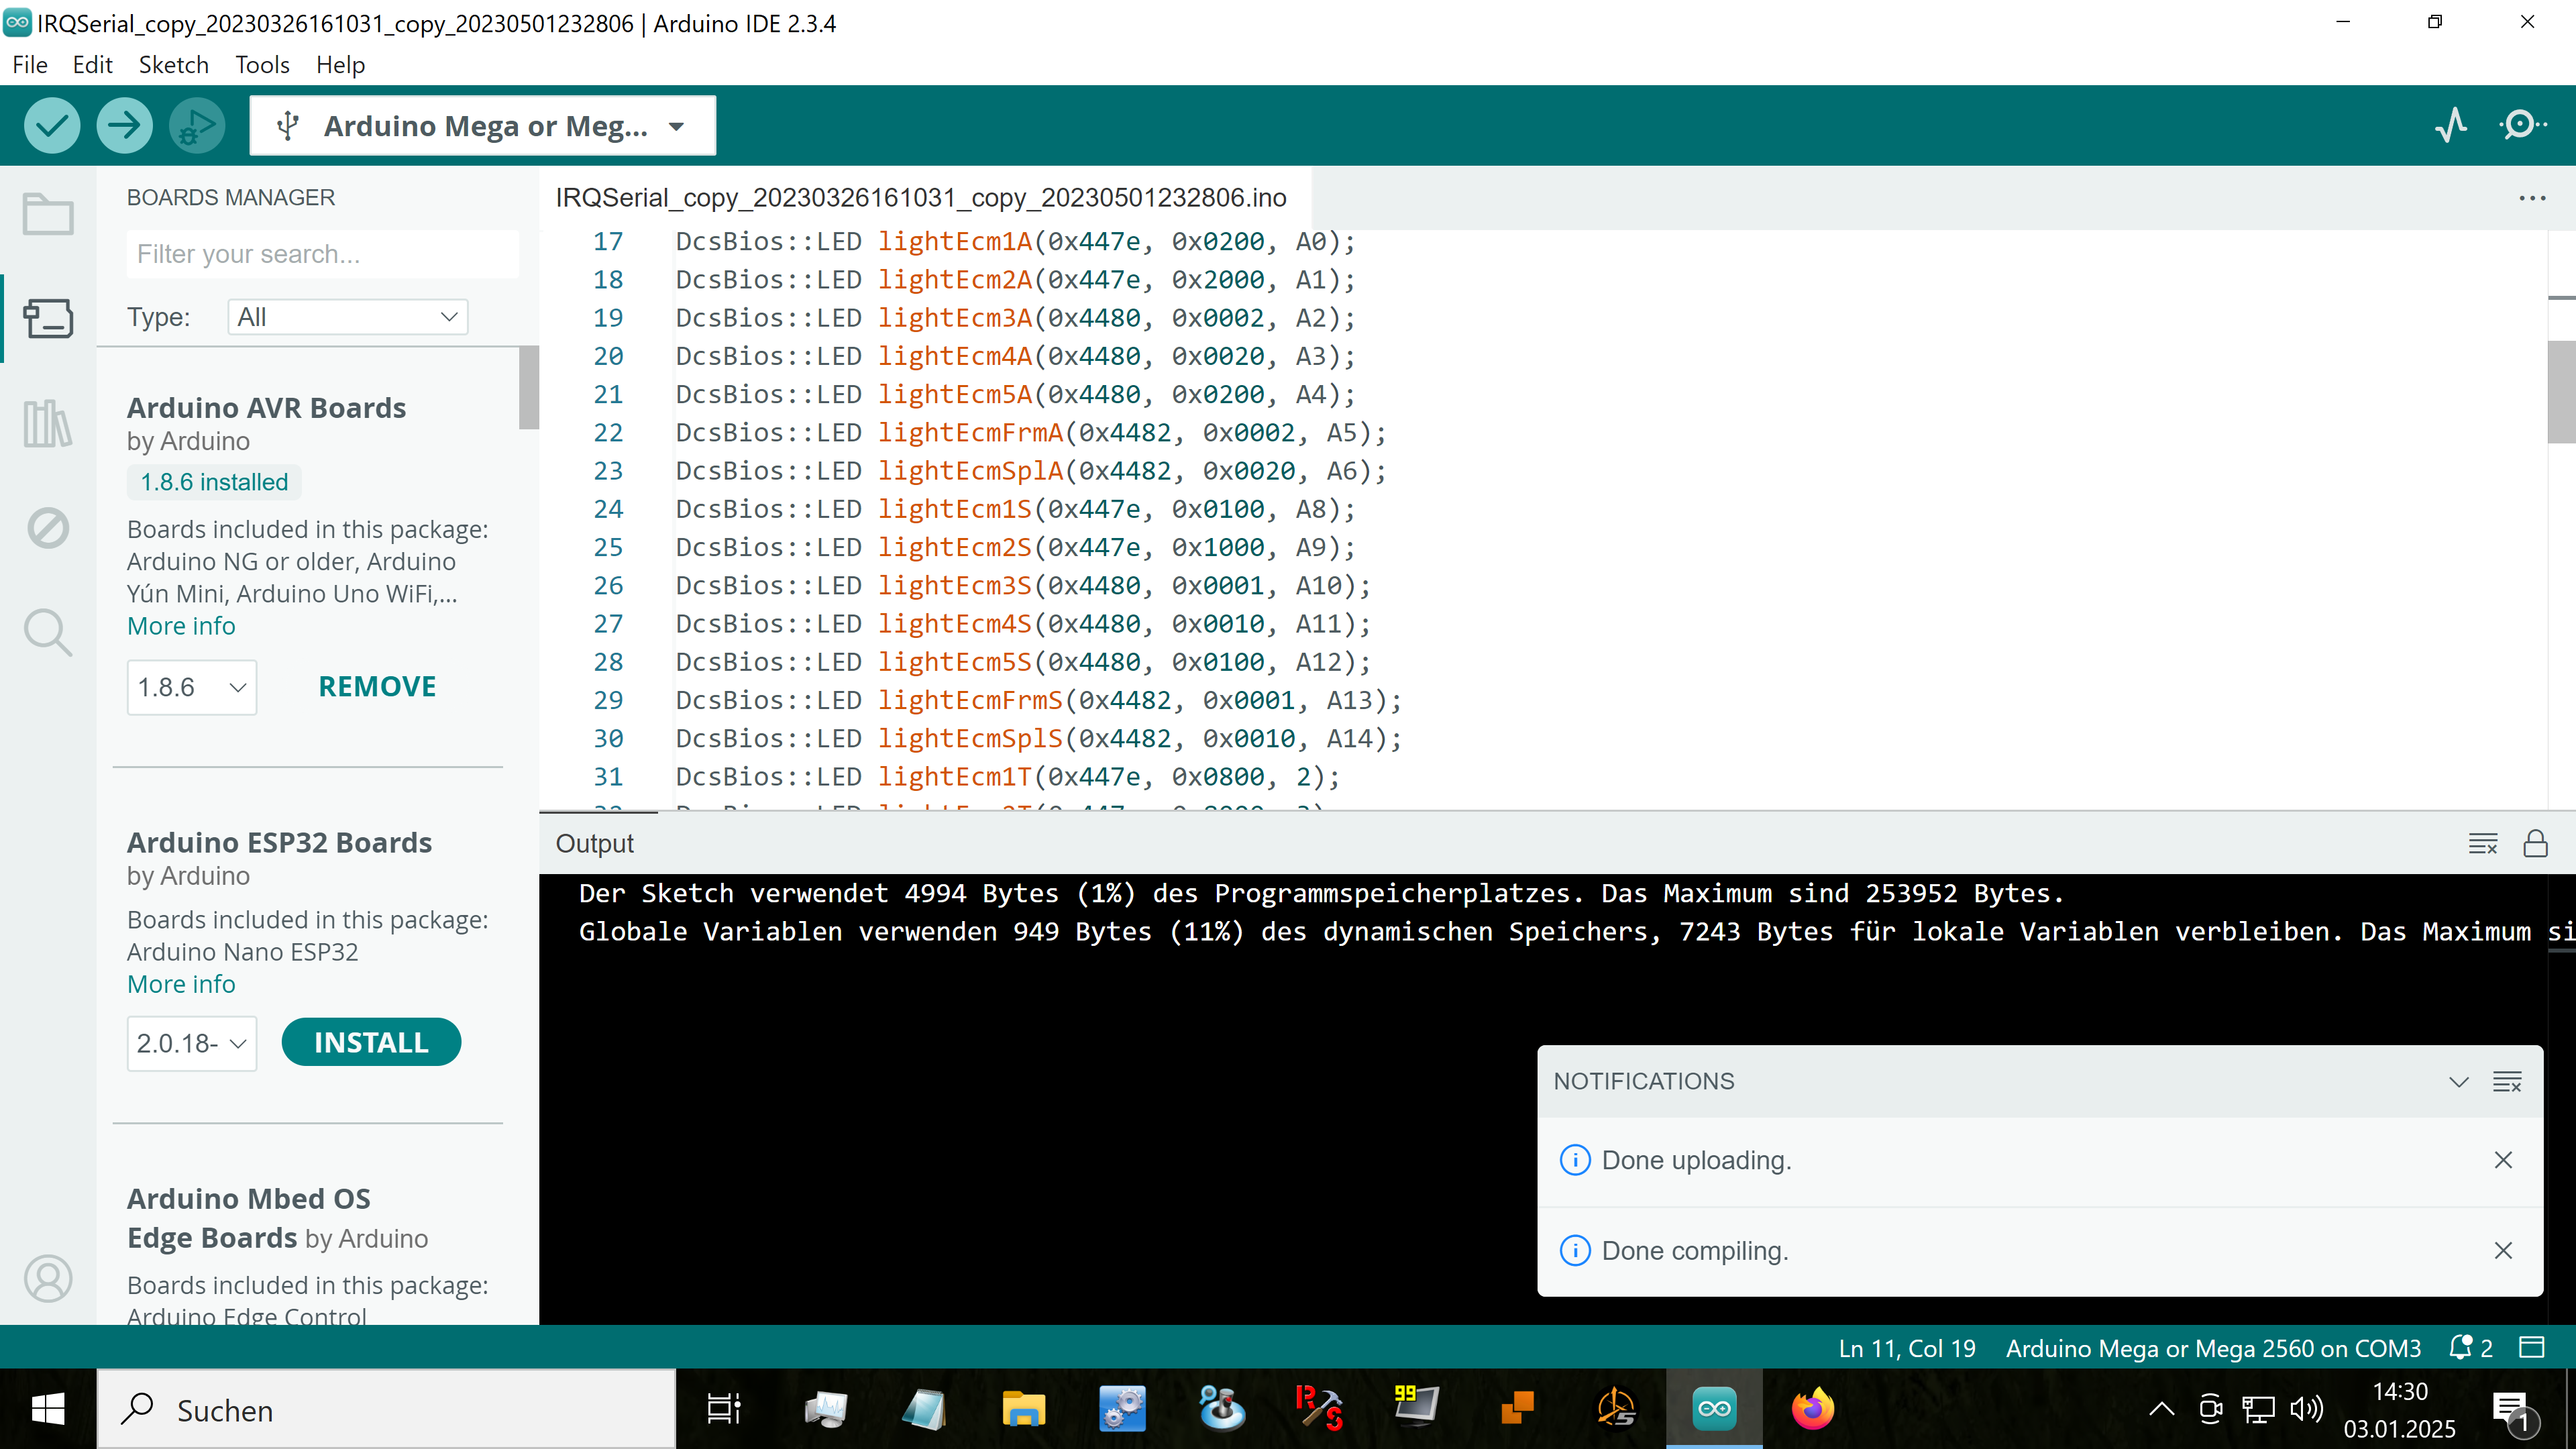Open the Edit menu
The width and height of the screenshot is (2576, 1449).
pyautogui.click(x=92, y=65)
